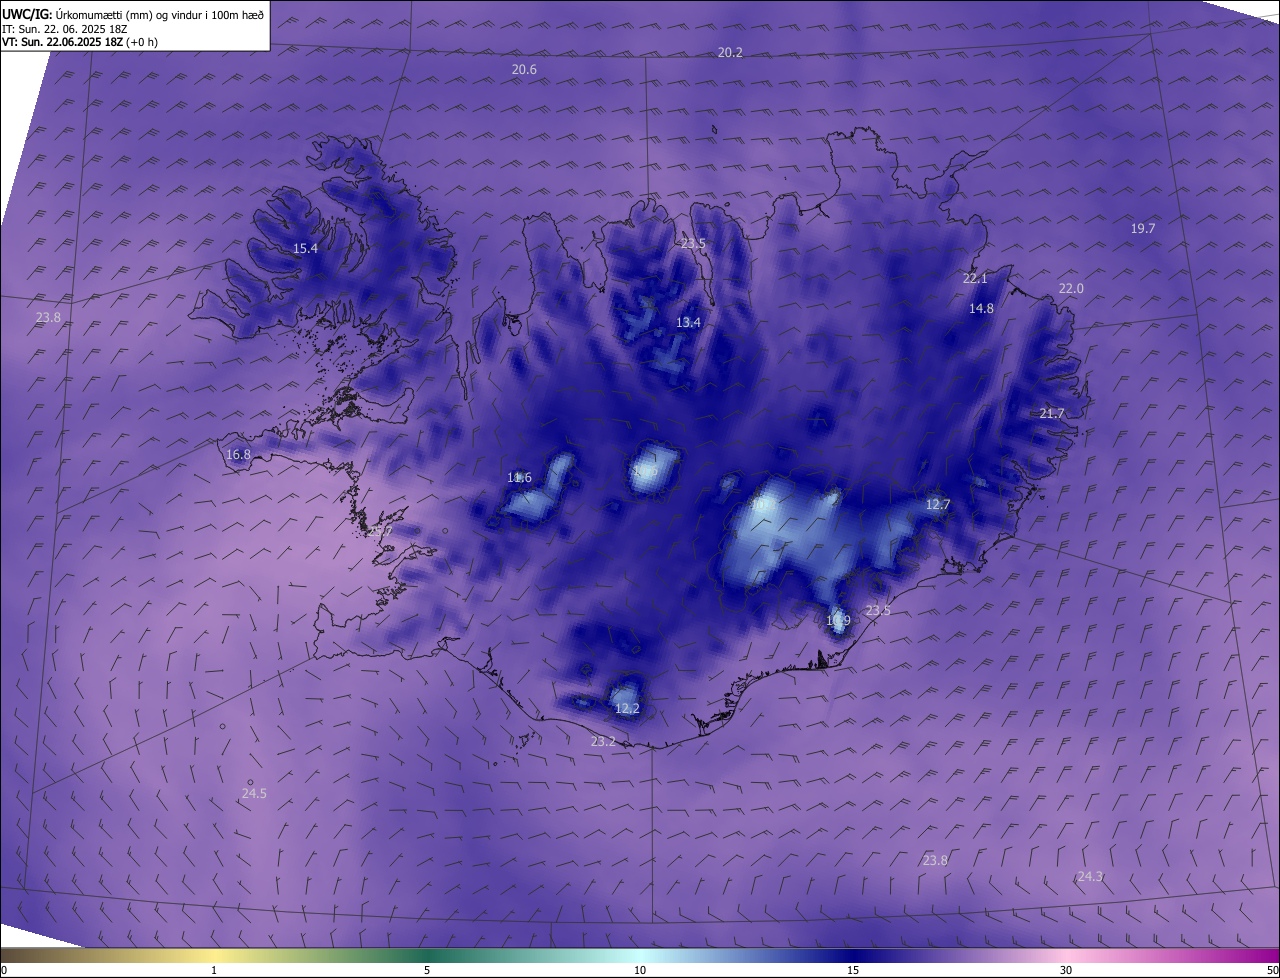This screenshot has width=1280, height=978.
Task: Click the 24.5 value southwest of Iceland
Action: (x=254, y=794)
